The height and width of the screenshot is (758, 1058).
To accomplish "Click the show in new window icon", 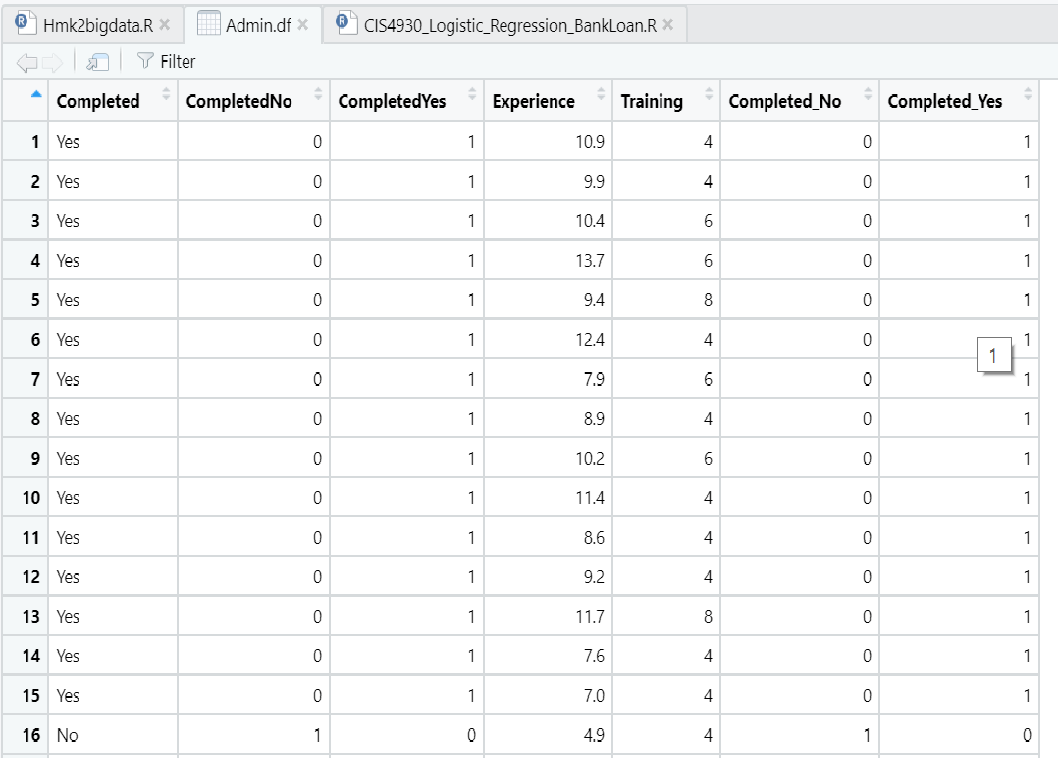I will (98, 63).
